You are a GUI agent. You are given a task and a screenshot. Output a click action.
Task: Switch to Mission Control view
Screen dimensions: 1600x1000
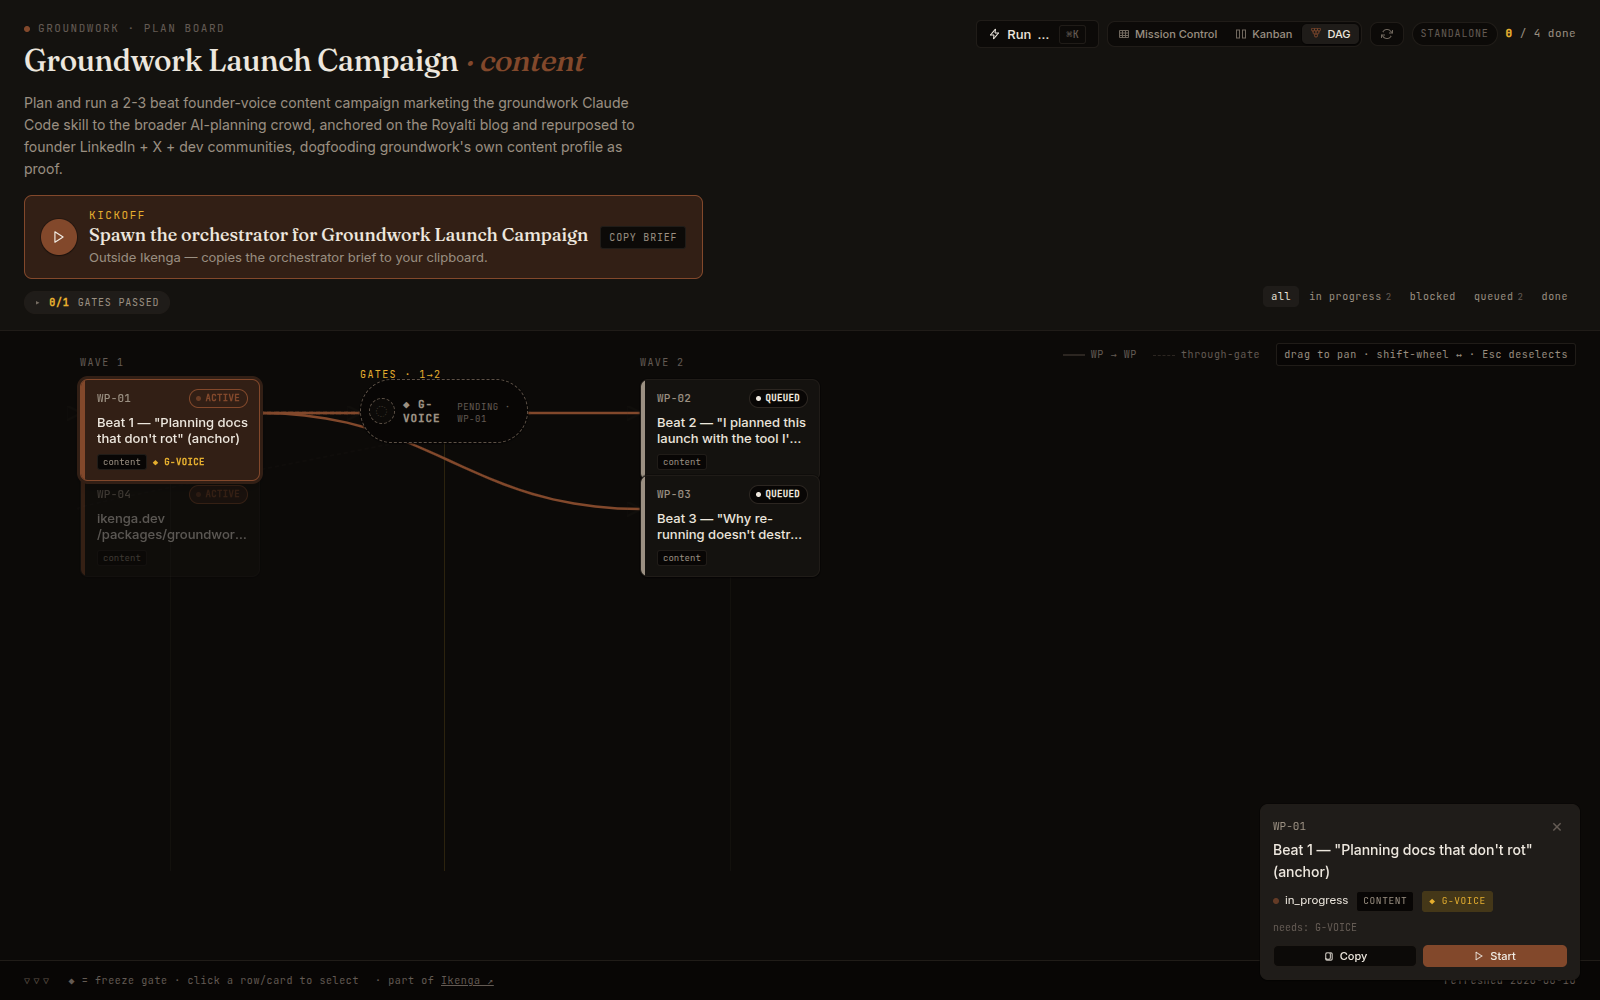point(1168,34)
